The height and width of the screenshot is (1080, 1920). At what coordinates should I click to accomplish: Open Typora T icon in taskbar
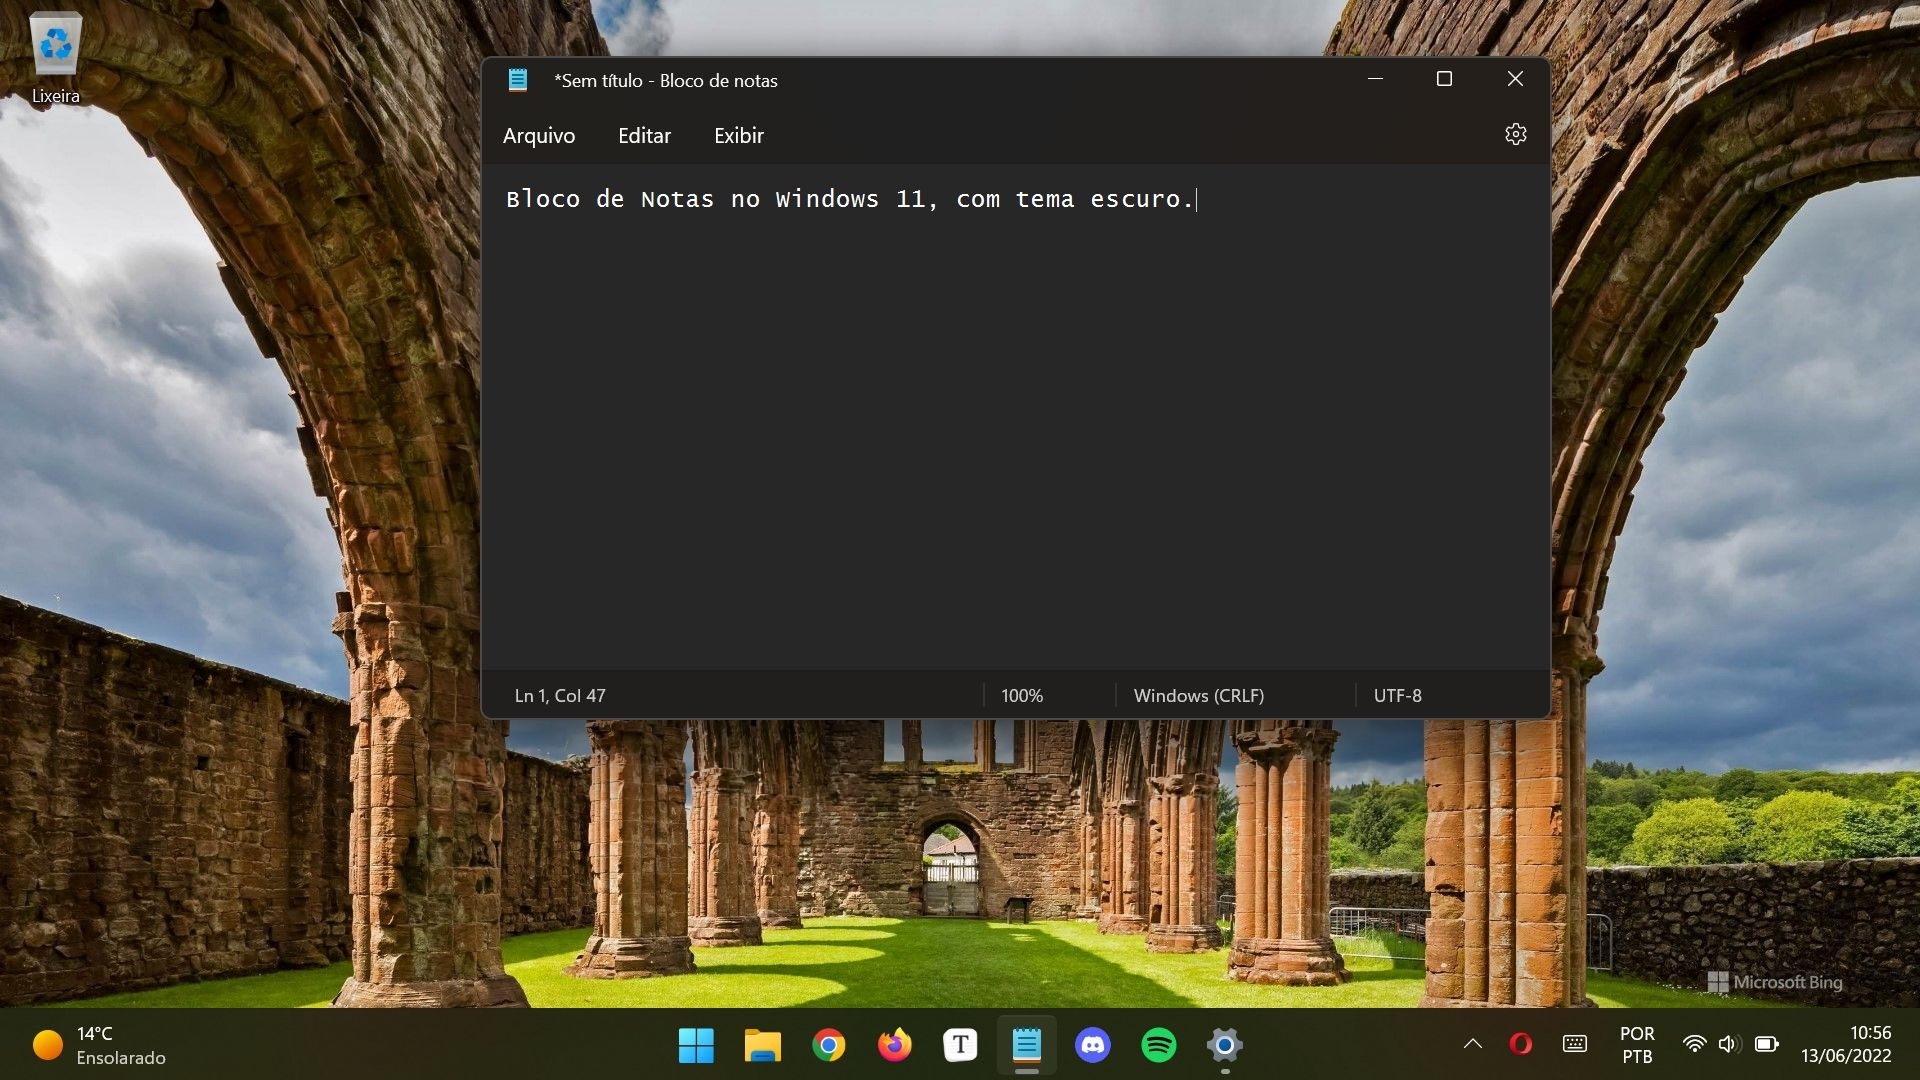coord(960,1045)
